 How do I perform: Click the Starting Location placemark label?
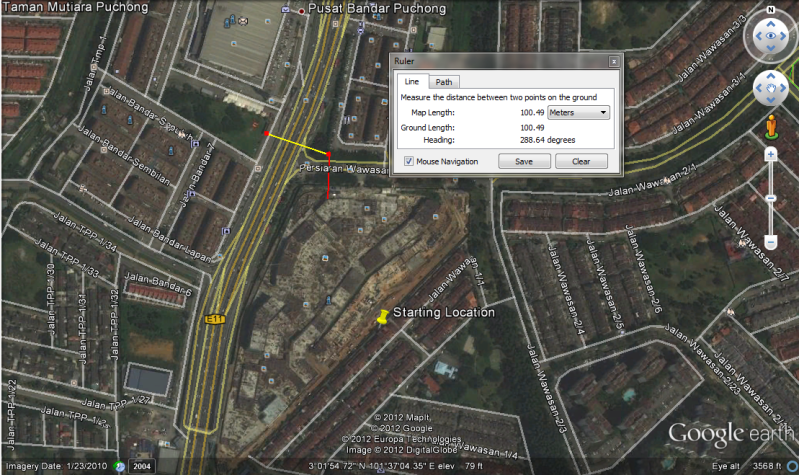pyautogui.click(x=444, y=312)
